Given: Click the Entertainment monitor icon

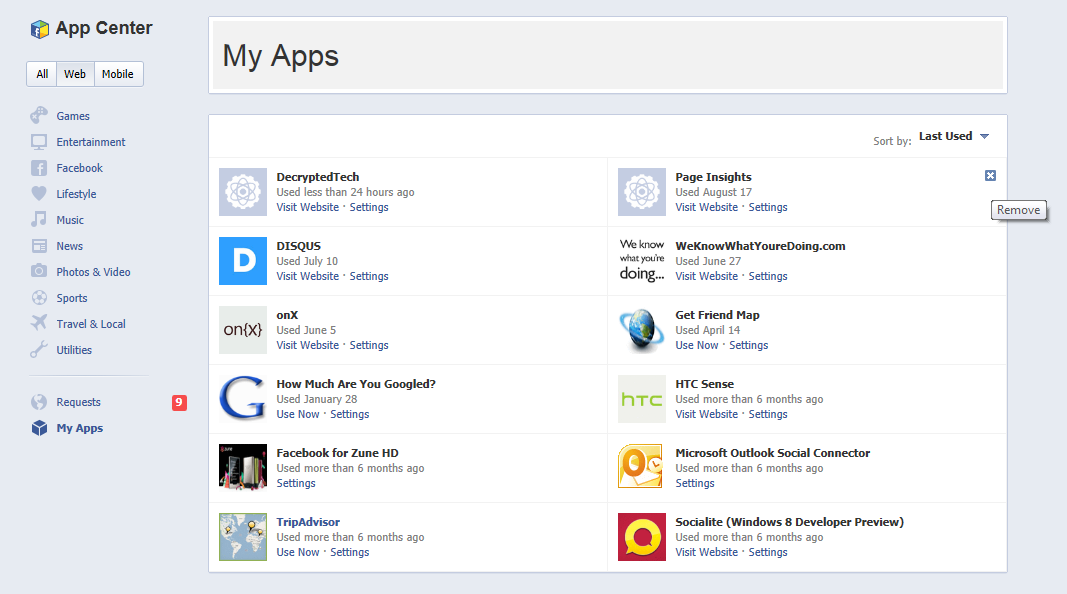Looking at the screenshot, I should click(39, 142).
